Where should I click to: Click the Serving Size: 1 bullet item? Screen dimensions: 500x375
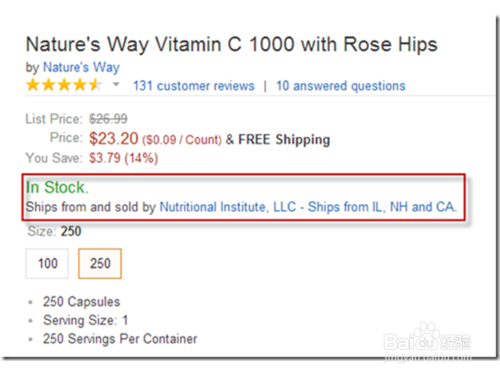(86, 321)
